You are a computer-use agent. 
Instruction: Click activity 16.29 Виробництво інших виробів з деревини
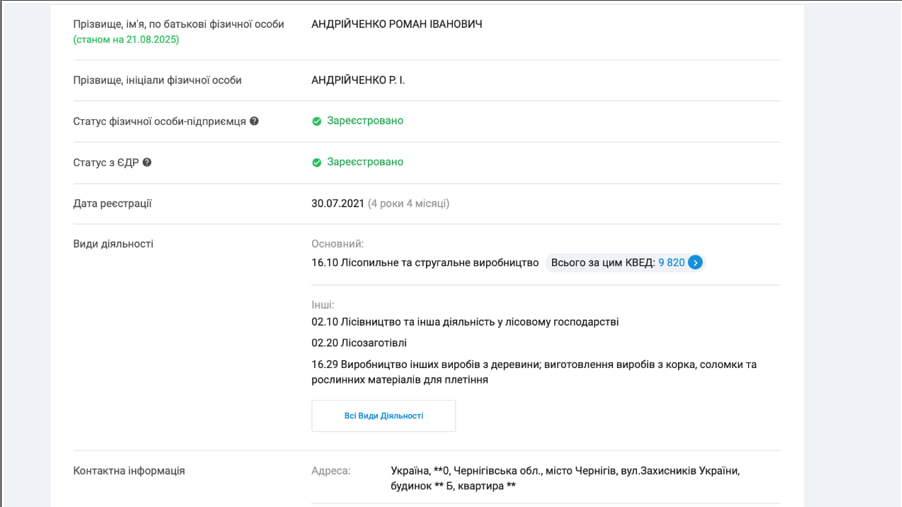point(533,365)
